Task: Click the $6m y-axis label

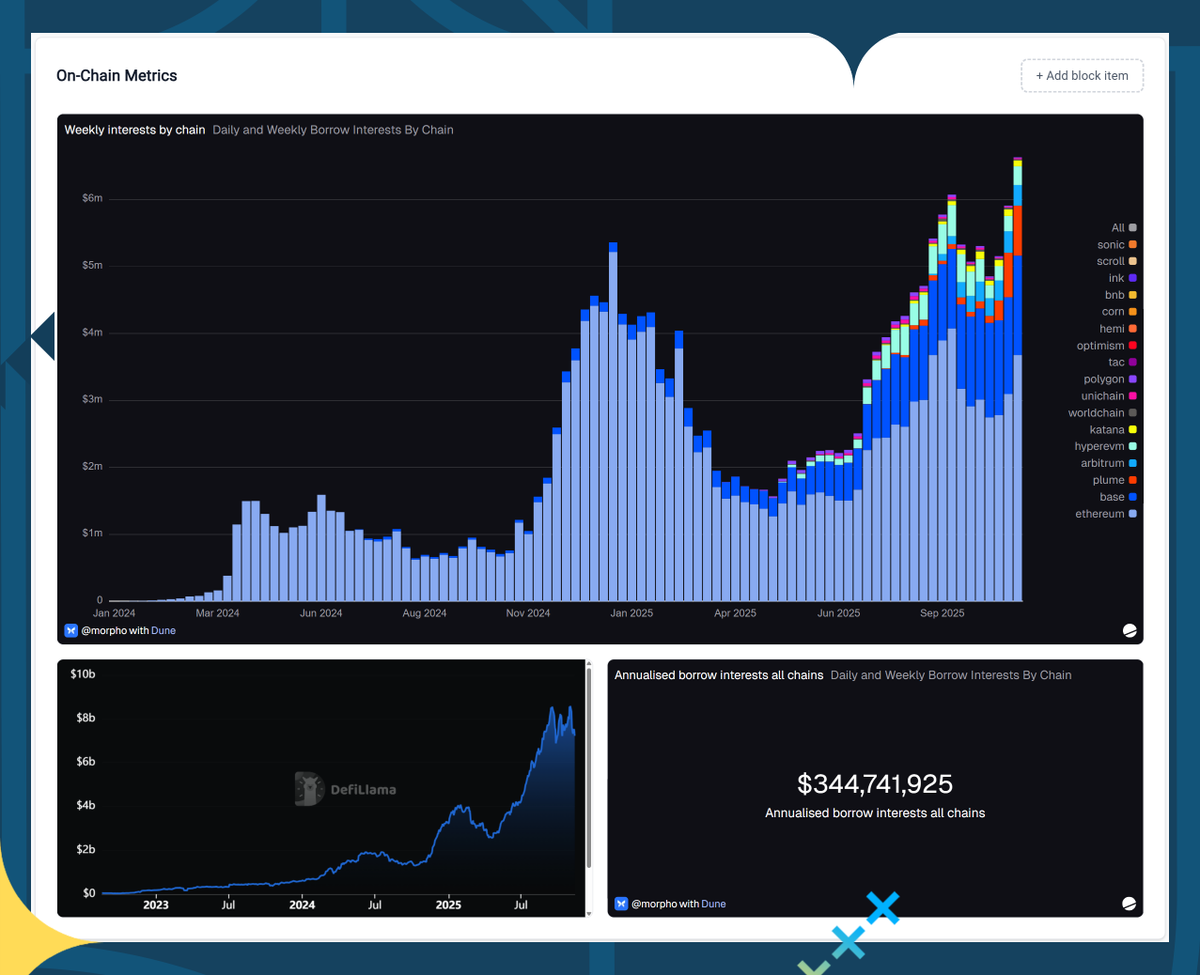Action: pos(92,199)
